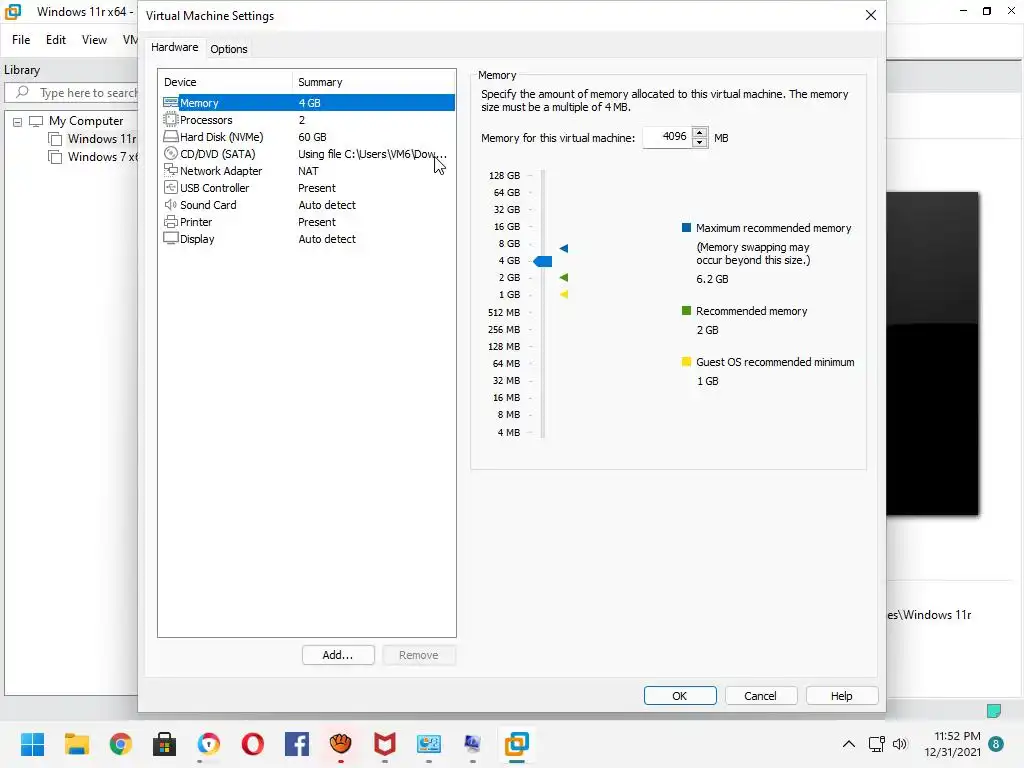1024x768 pixels.
Task: Click the memory slider thumb at 4 GB
Action: point(543,261)
